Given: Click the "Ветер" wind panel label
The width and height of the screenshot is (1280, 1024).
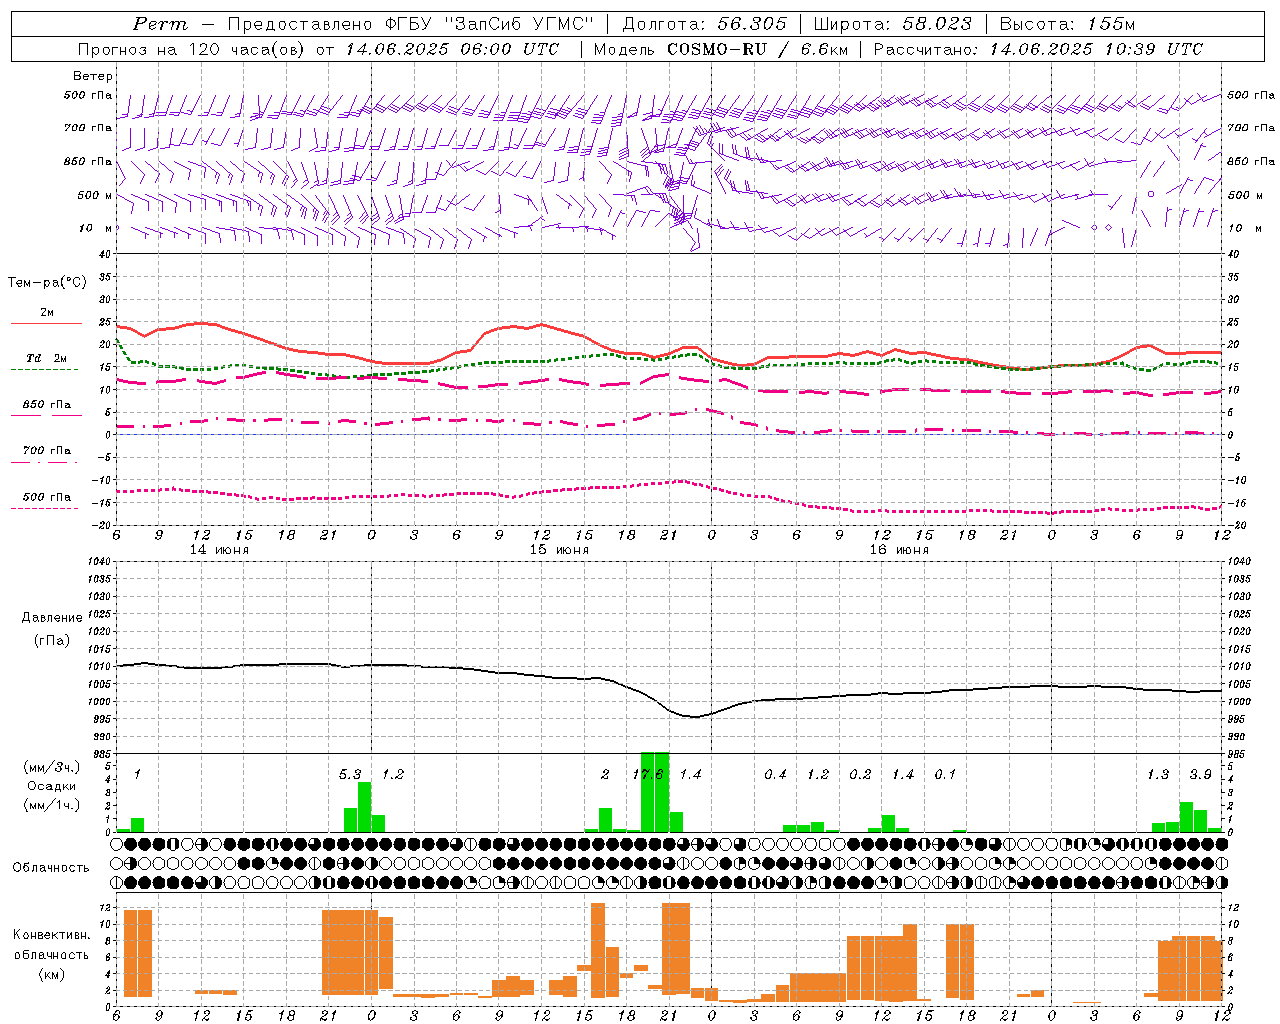Looking at the screenshot, I should point(93,76).
